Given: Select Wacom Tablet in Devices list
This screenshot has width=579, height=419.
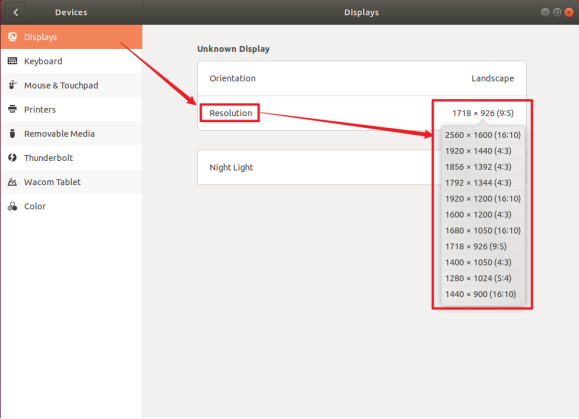Looking at the screenshot, I should 72,182.
